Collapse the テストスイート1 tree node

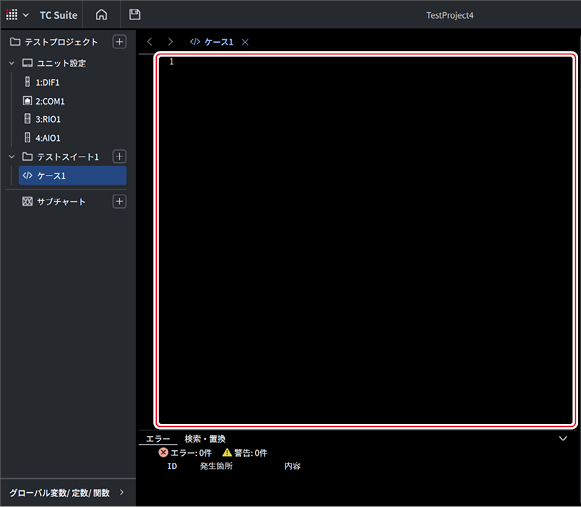[11, 157]
